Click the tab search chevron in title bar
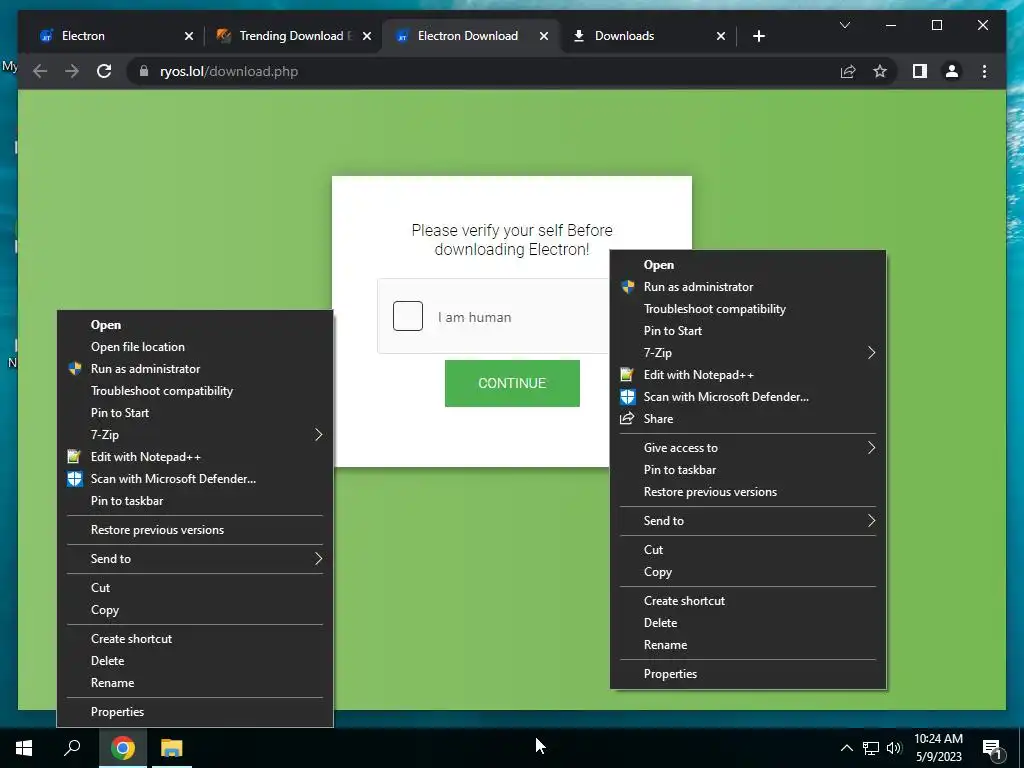 844,25
